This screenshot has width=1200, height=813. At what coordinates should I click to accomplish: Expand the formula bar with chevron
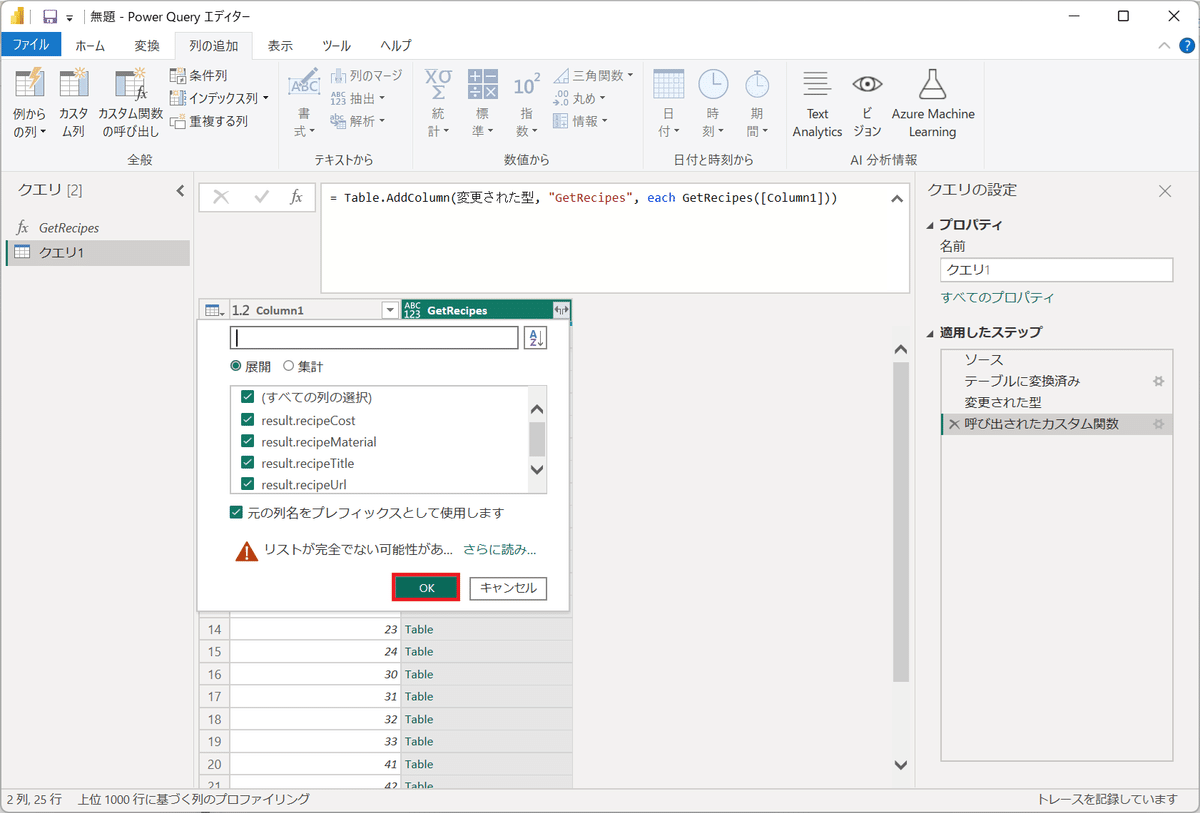click(x=897, y=198)
